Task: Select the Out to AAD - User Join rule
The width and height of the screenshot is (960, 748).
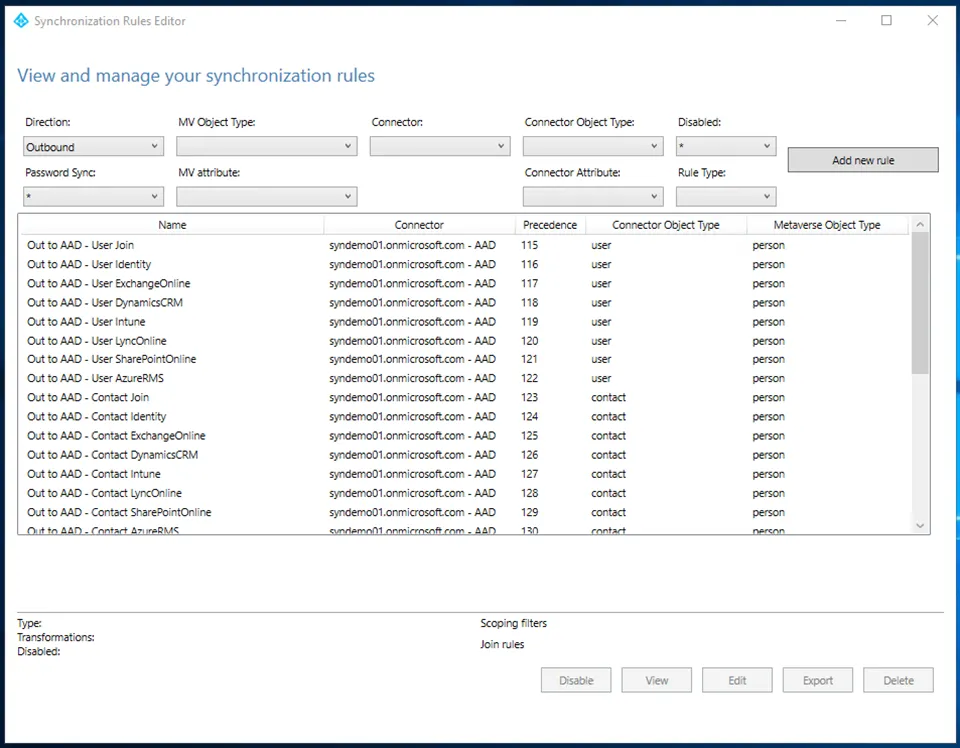Action: pyautogui.click(x=81, y=245)
